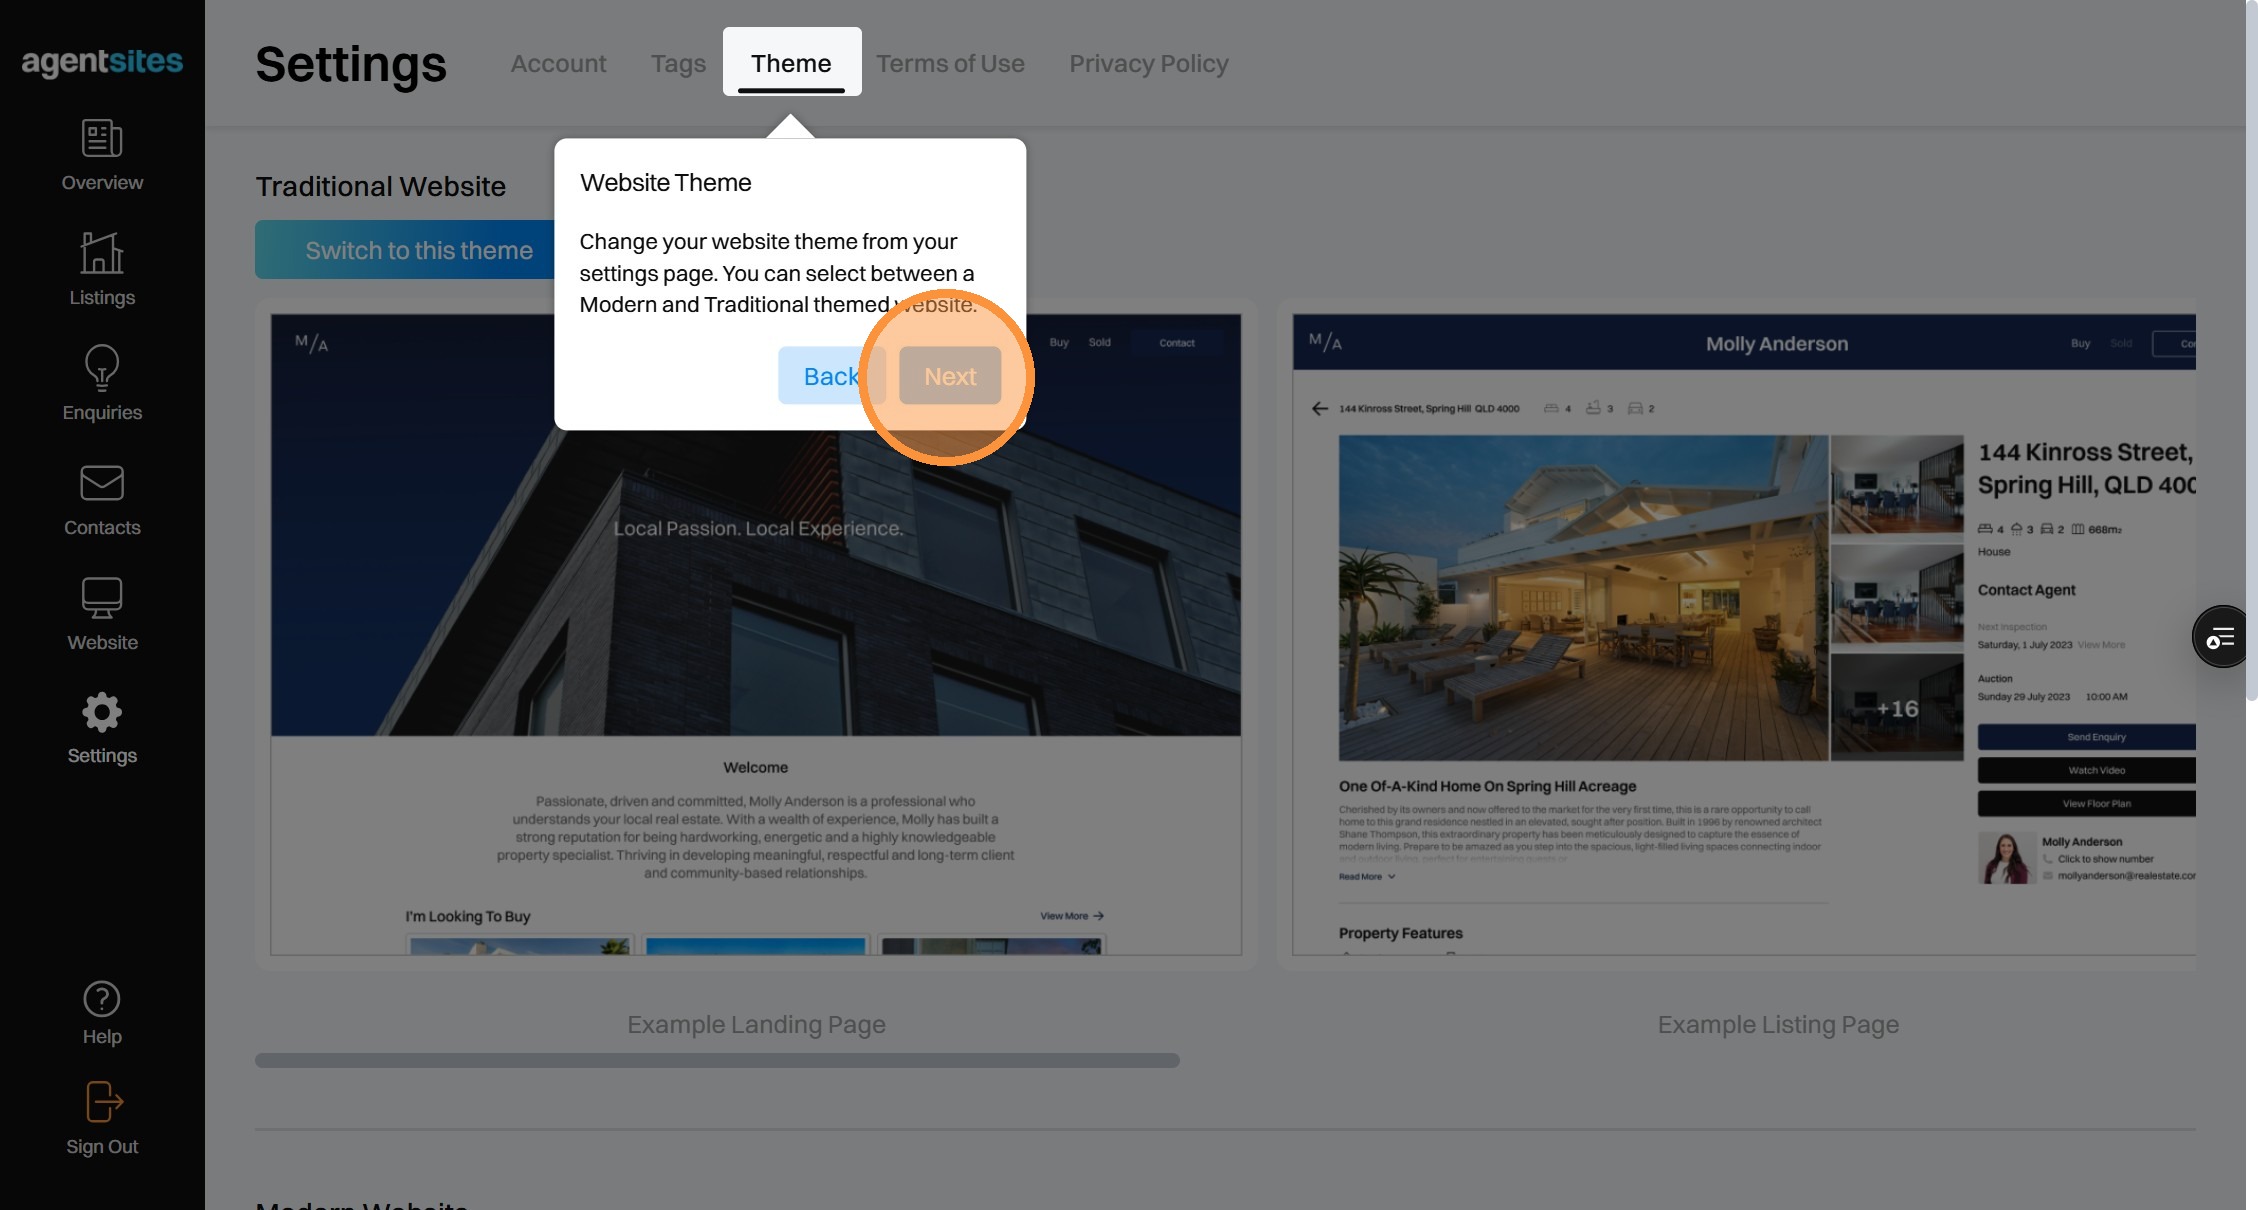2258x1210 pixels.
Task: Click the Example Listing Page preview thumbnail
Action: [1743, 634]
